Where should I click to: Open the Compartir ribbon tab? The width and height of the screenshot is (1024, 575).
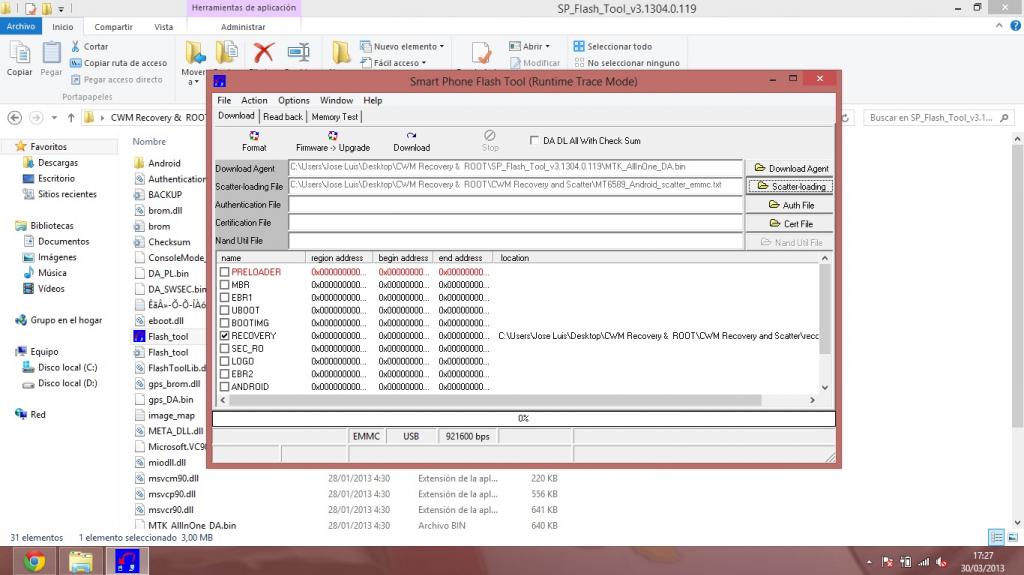point(114,27)
